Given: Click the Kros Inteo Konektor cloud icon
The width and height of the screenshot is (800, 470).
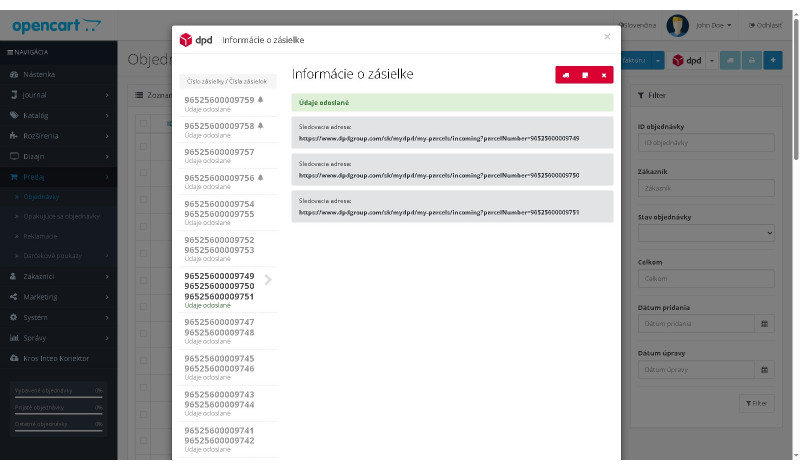Looking at the screenshot, I should 14,358.
